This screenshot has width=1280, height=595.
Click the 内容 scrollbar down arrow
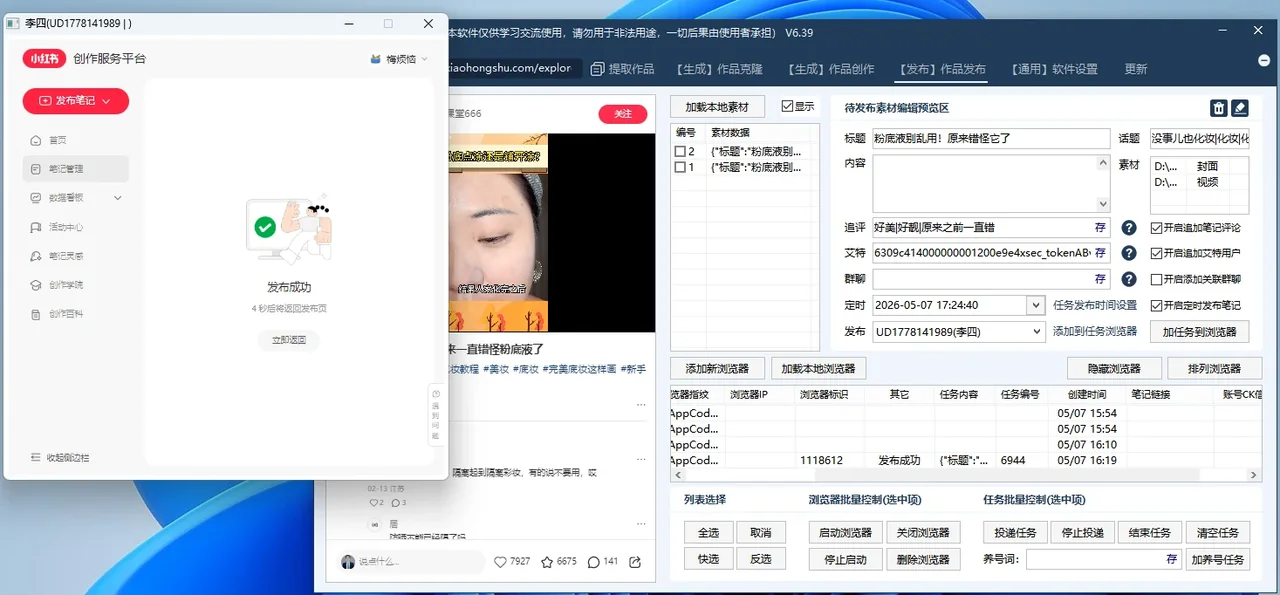(x=1103, y=205)
